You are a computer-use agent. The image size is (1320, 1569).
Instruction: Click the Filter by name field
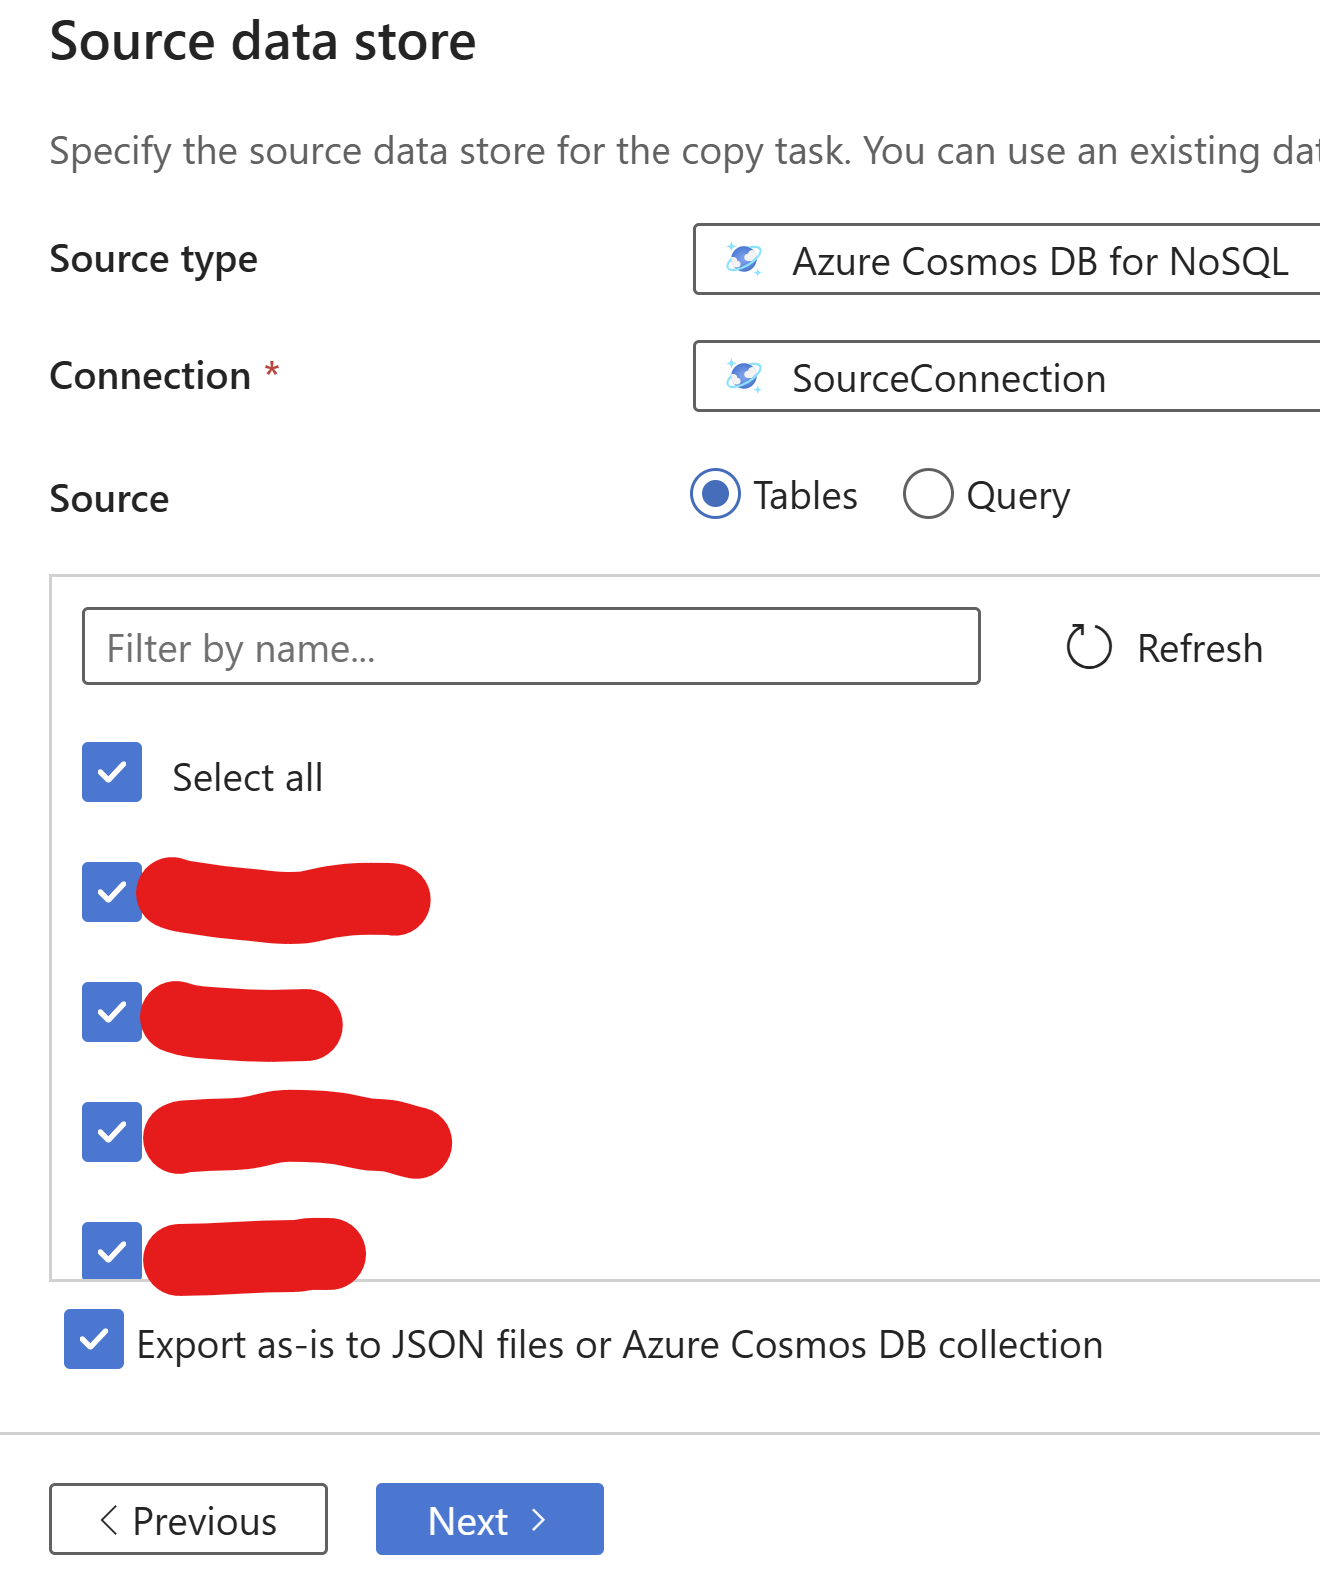531,647
